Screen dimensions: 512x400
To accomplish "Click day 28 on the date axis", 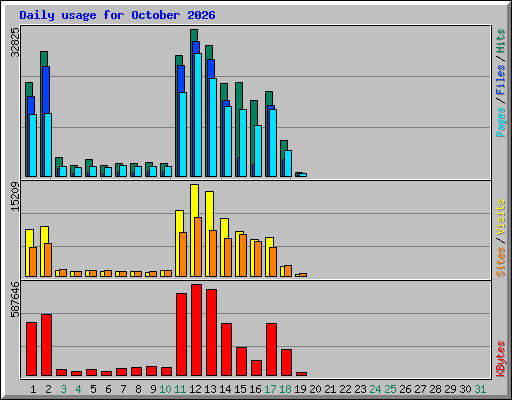I will [435, 389].
